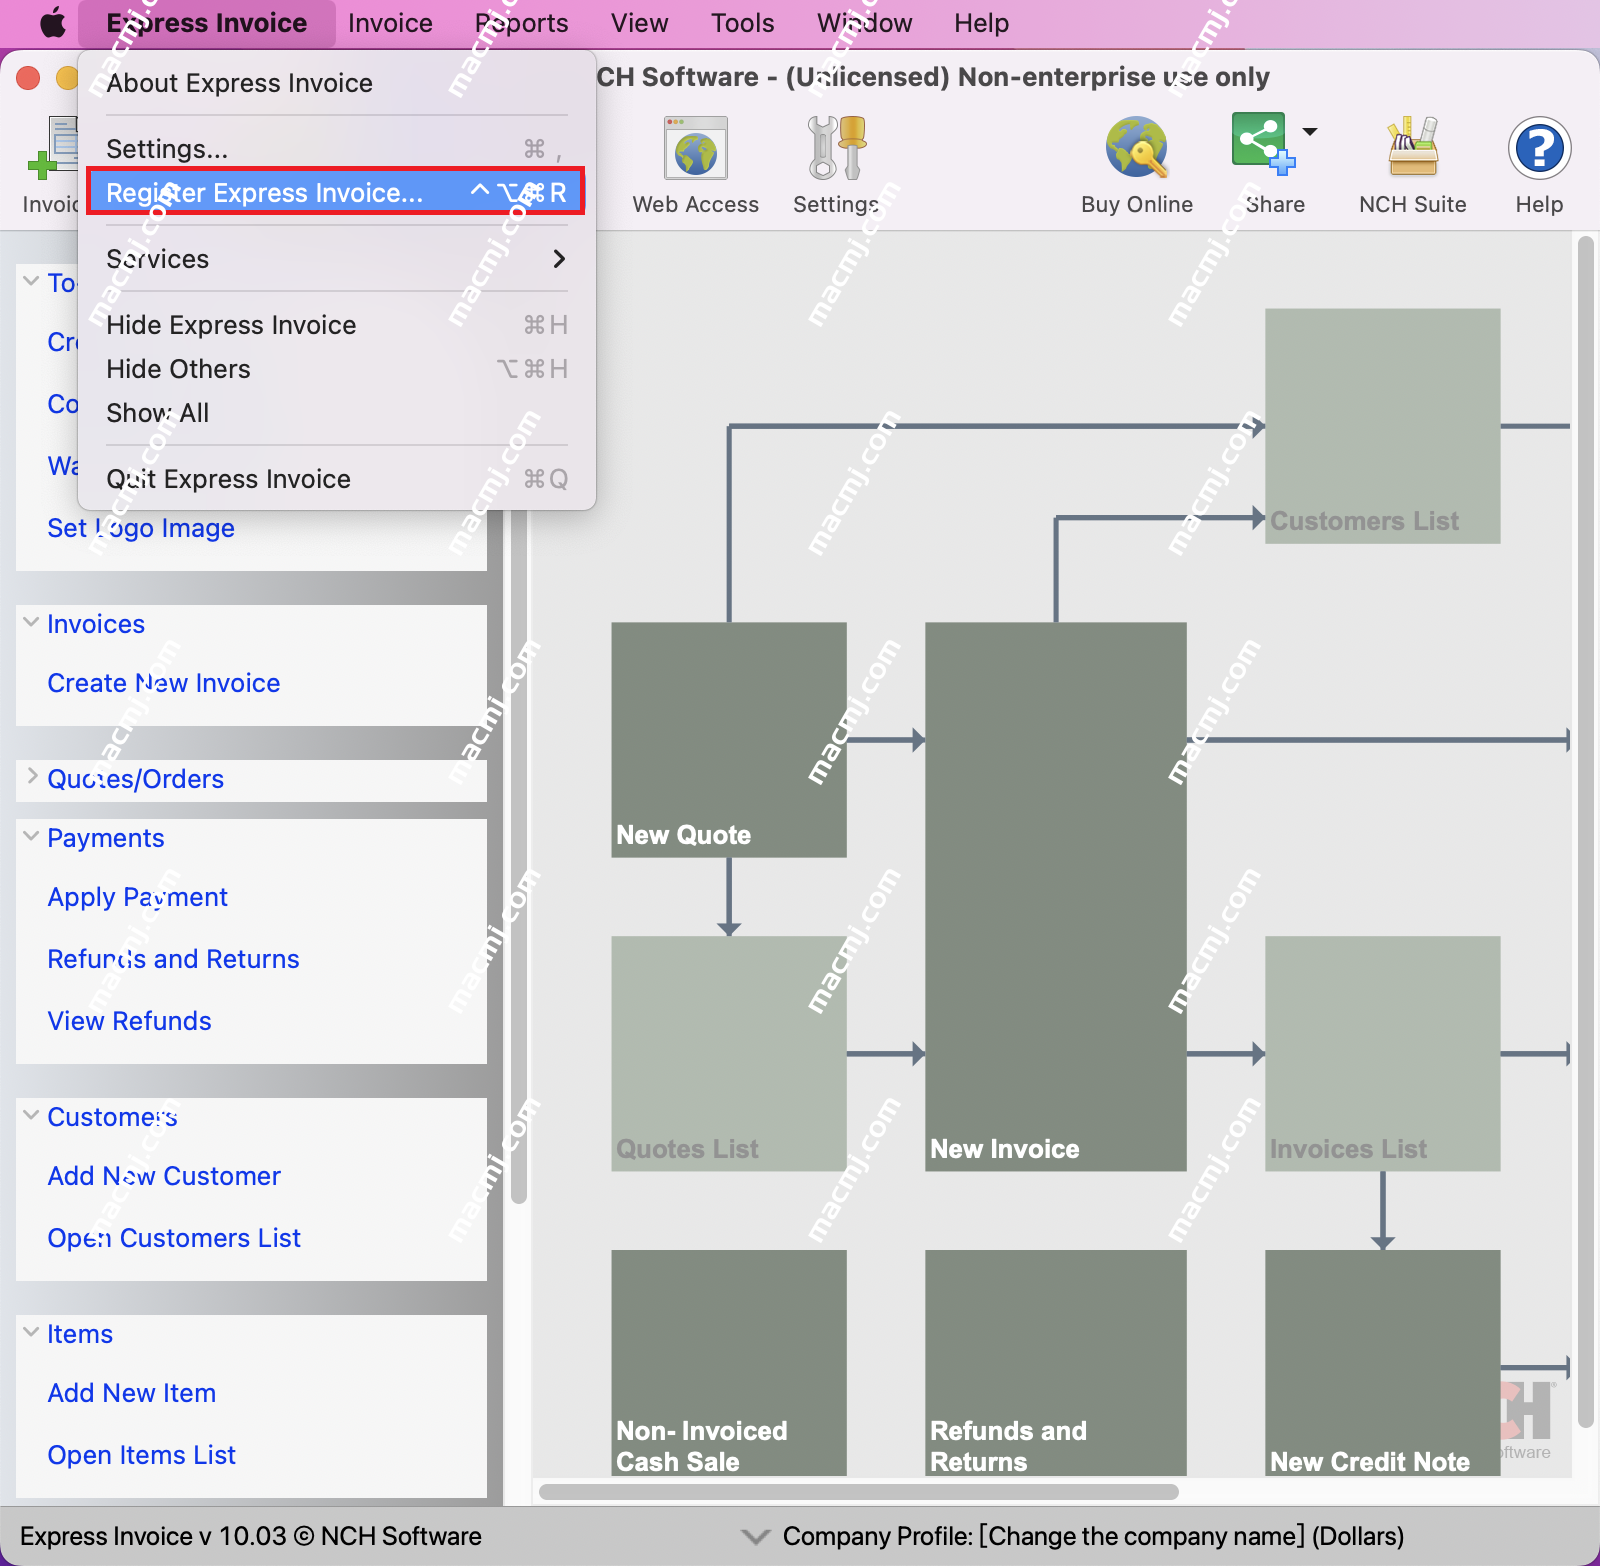Screen dimensions: 1600x1566
Task: Open the Apple menu
Action: 53,23
